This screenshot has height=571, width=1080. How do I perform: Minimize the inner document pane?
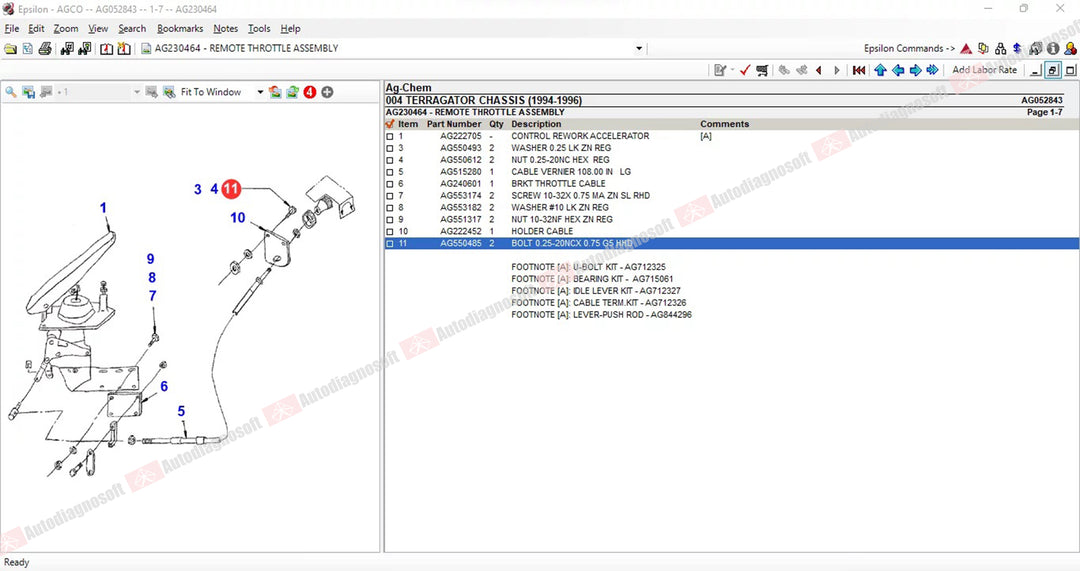tap(1035, 70)
